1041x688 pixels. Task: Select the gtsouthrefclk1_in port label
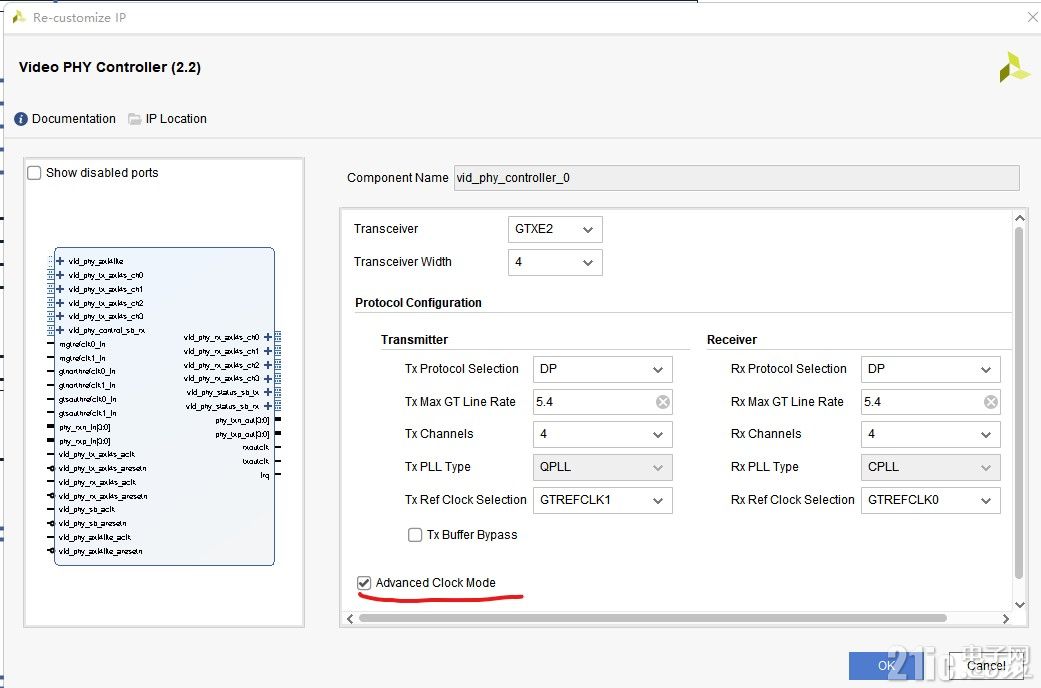[x=88, y=413]
